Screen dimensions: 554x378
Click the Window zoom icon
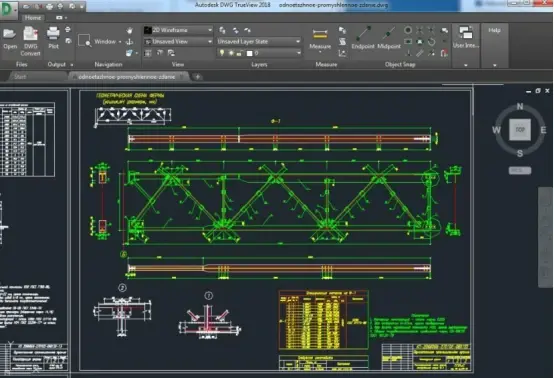(x=84, y=41)
